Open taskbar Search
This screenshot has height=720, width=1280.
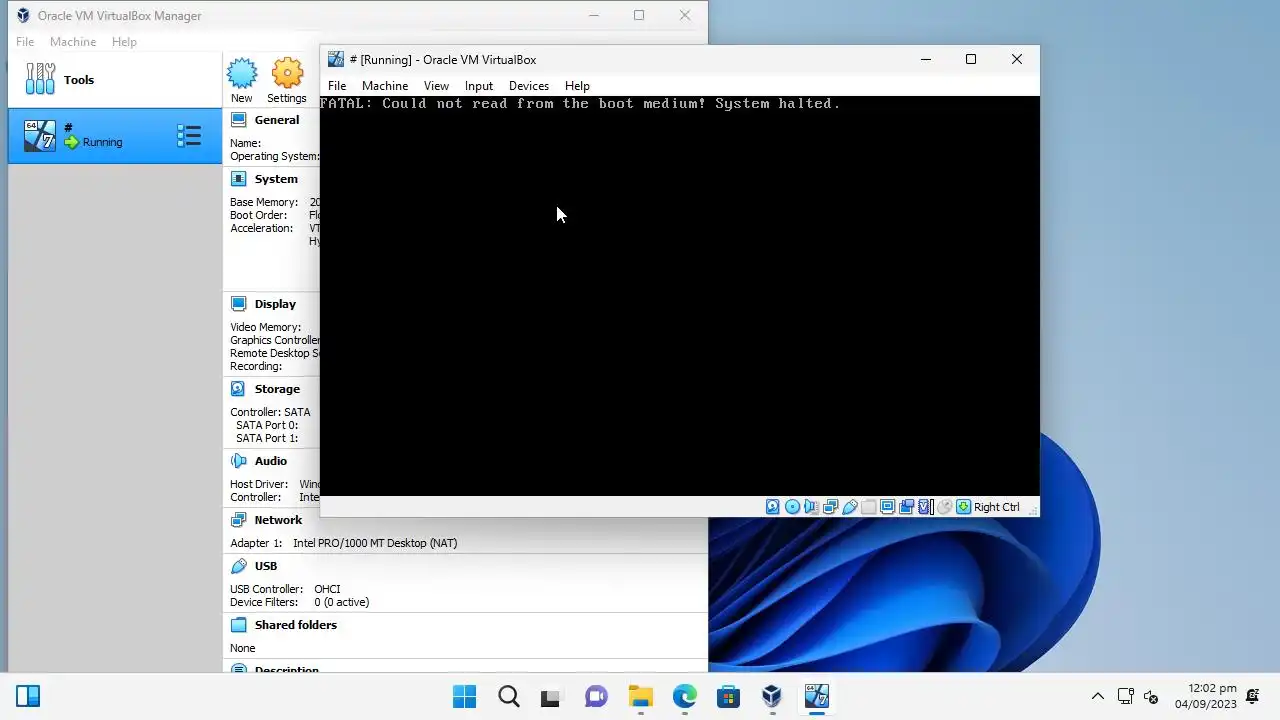click(508, 696)
